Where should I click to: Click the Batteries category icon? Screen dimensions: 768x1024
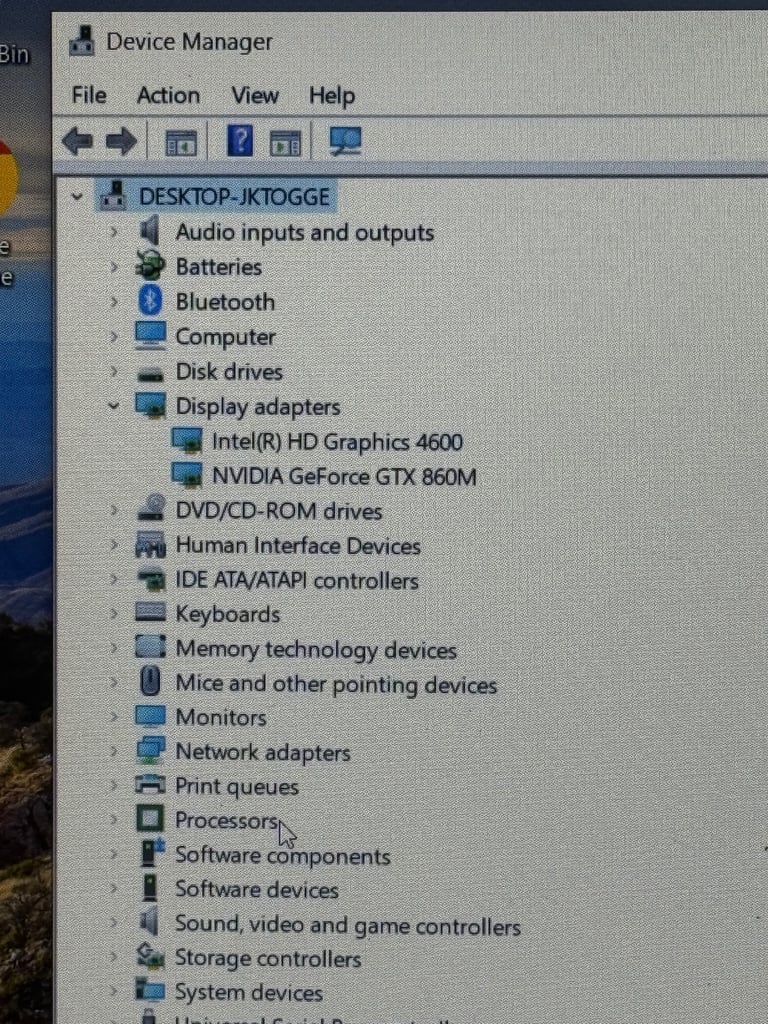click(150, 266)
